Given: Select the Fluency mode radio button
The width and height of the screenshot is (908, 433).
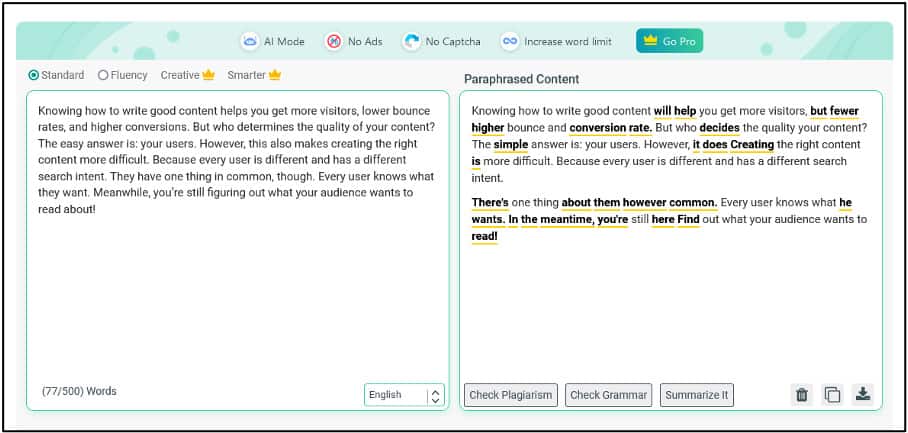Looking at the screenshot, I should 103,75.
